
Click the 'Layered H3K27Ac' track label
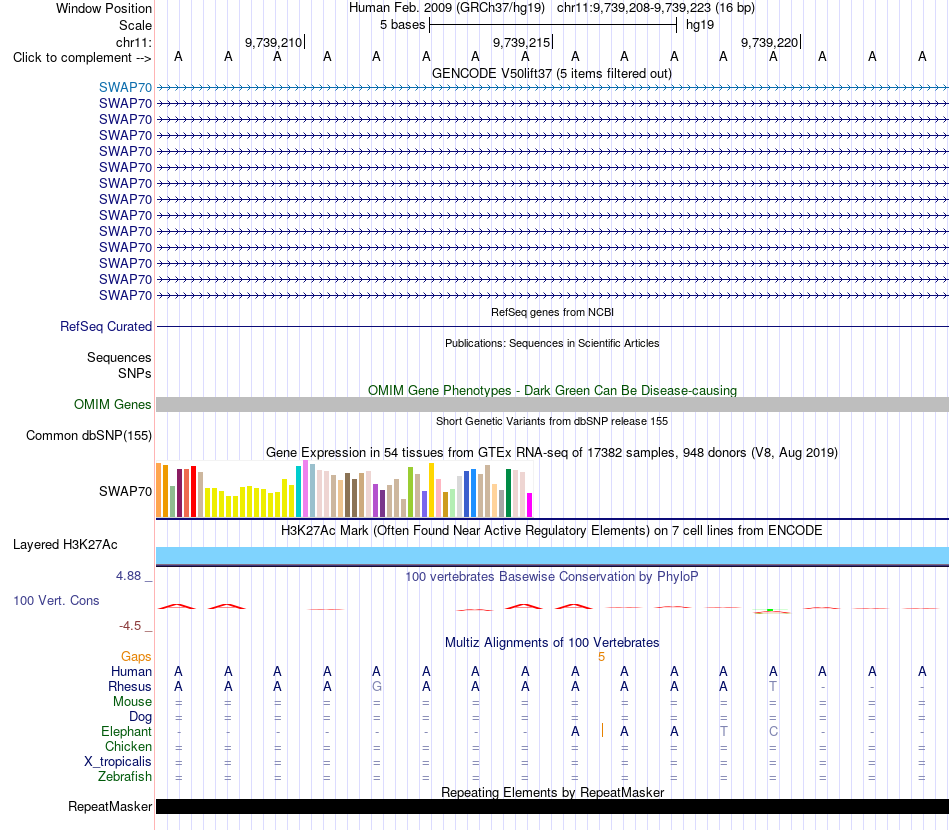[65, 545]
